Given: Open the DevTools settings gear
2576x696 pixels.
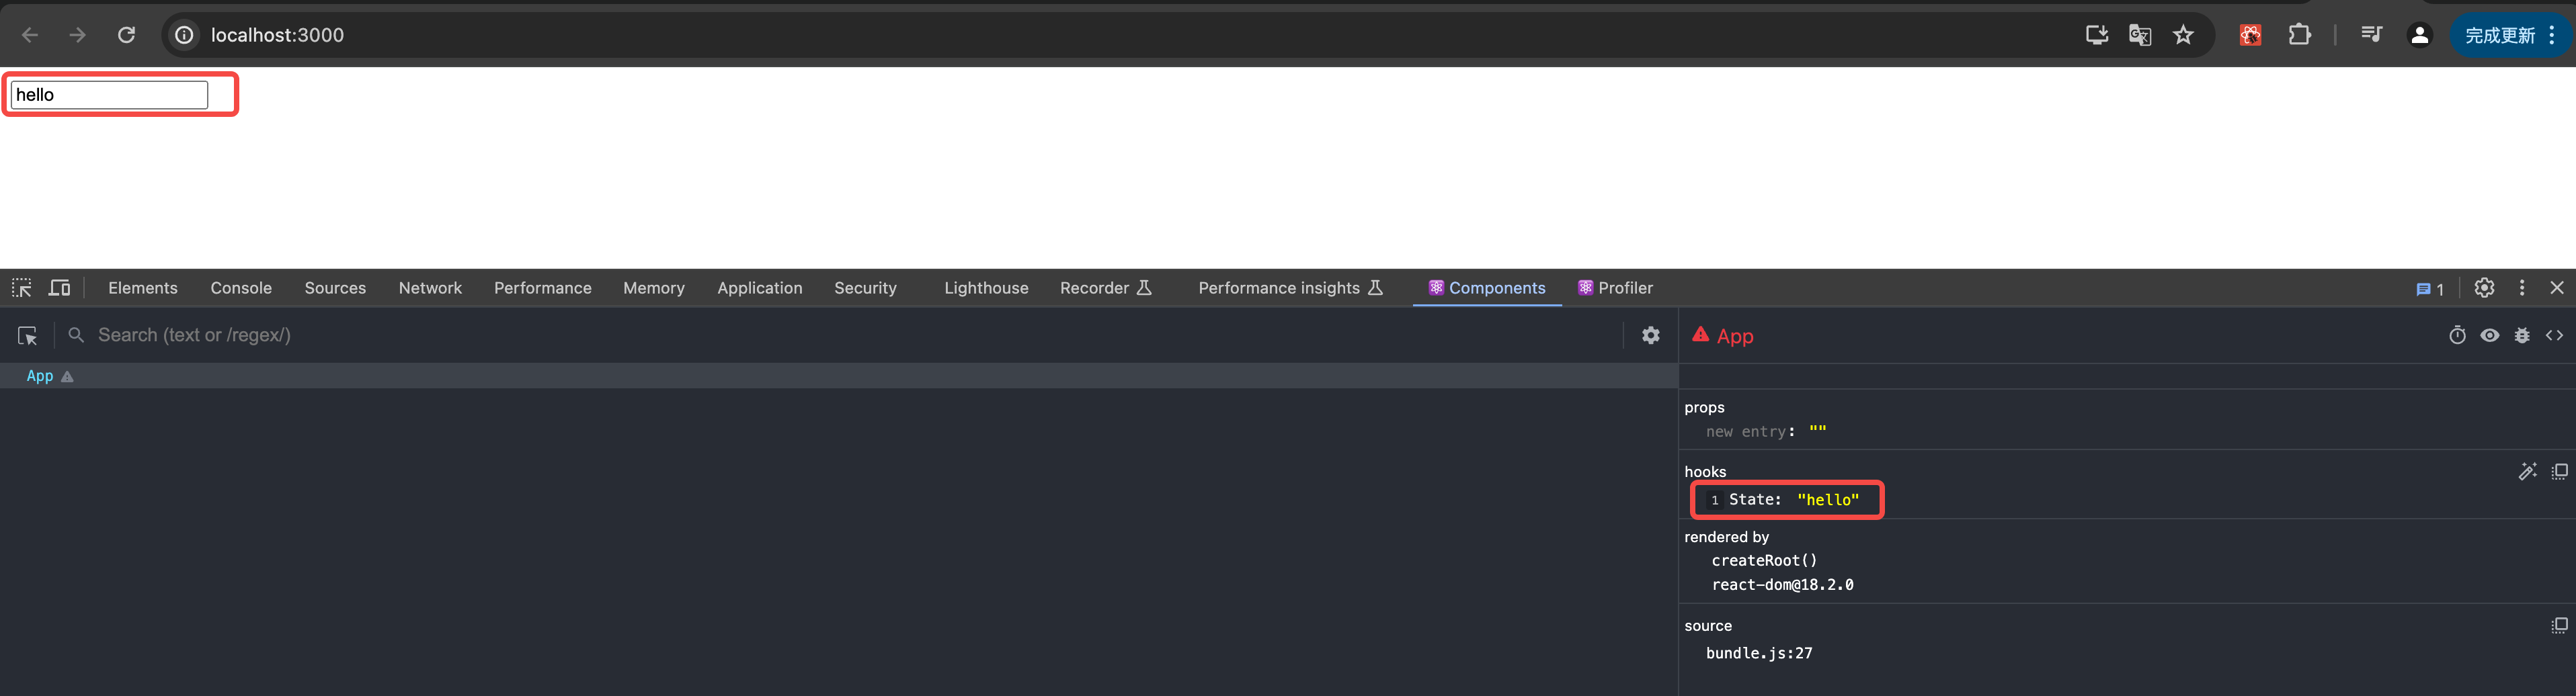Looking at the screenshot, I should coord(2484,288).
